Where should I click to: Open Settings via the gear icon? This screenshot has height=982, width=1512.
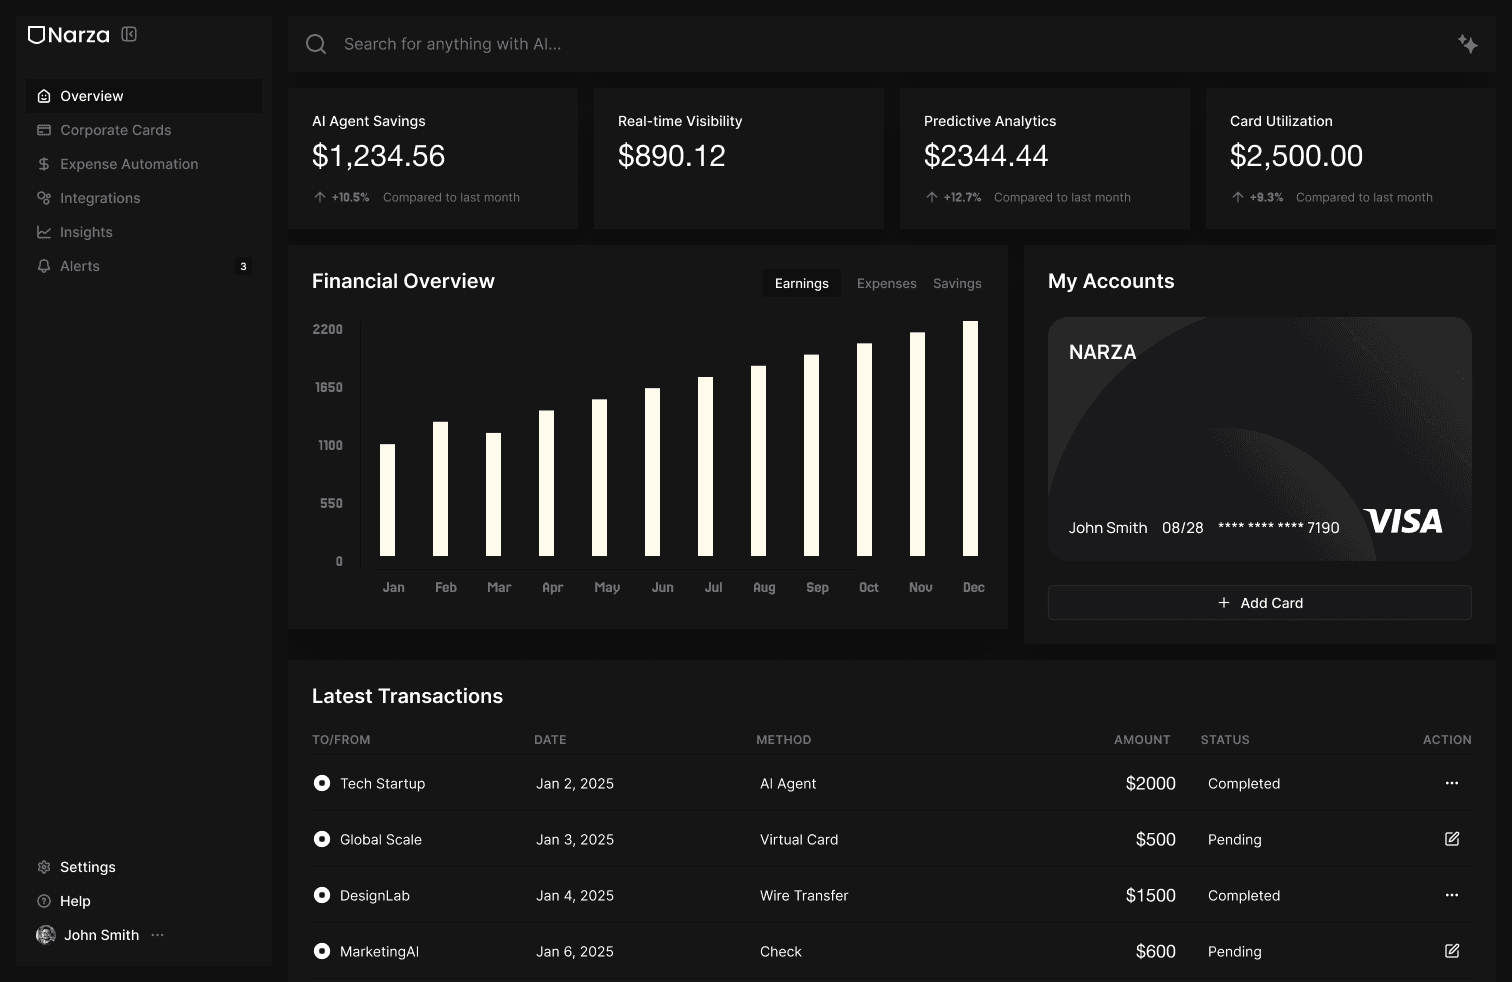pos(44,867)
